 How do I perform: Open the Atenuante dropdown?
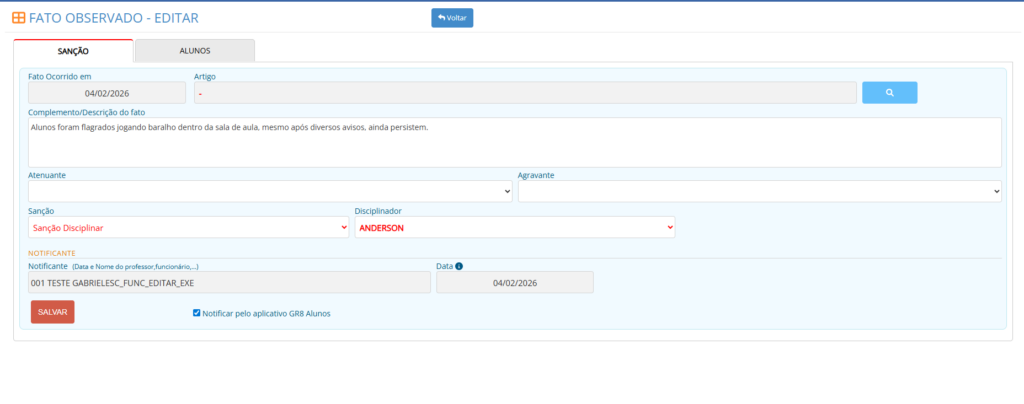pyautogui.click(x=270, y=191)
